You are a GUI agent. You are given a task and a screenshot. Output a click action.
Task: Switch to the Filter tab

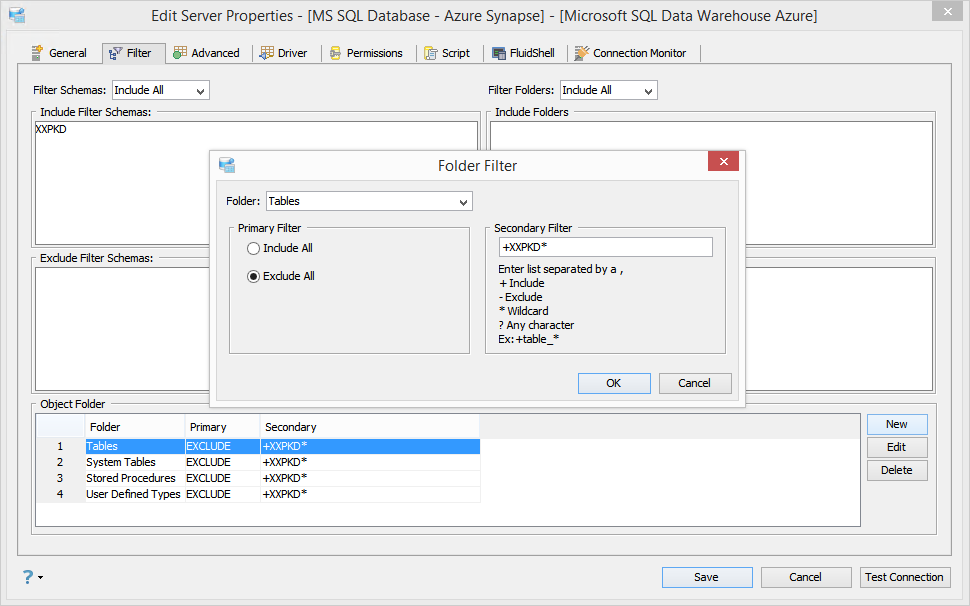pyautogui.click(x=134, y=53)
